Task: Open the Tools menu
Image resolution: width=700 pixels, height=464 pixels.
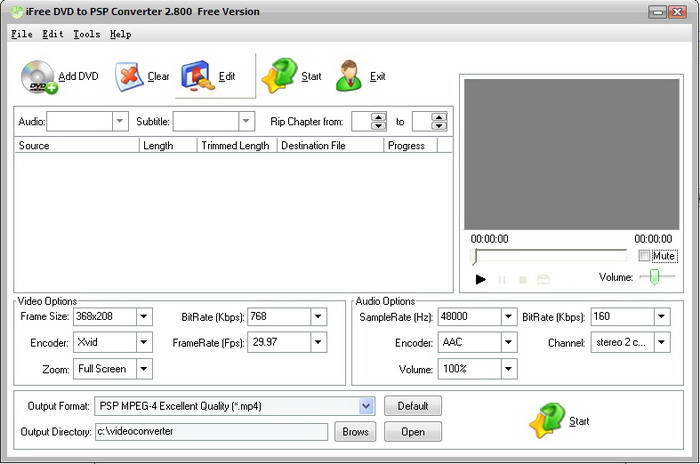Action: coord(87,34)
